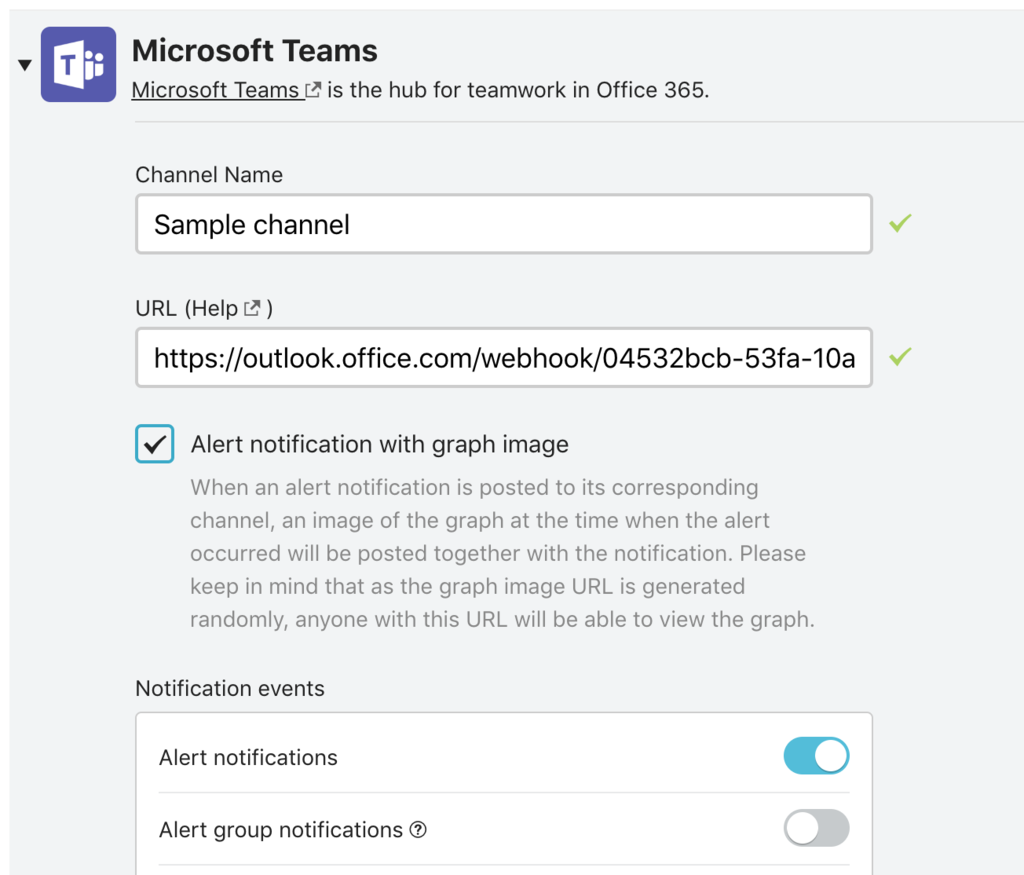Enable the Alert group notifications toggle
This screenshot has width=1024, height=875.
[x=816, y=828]
